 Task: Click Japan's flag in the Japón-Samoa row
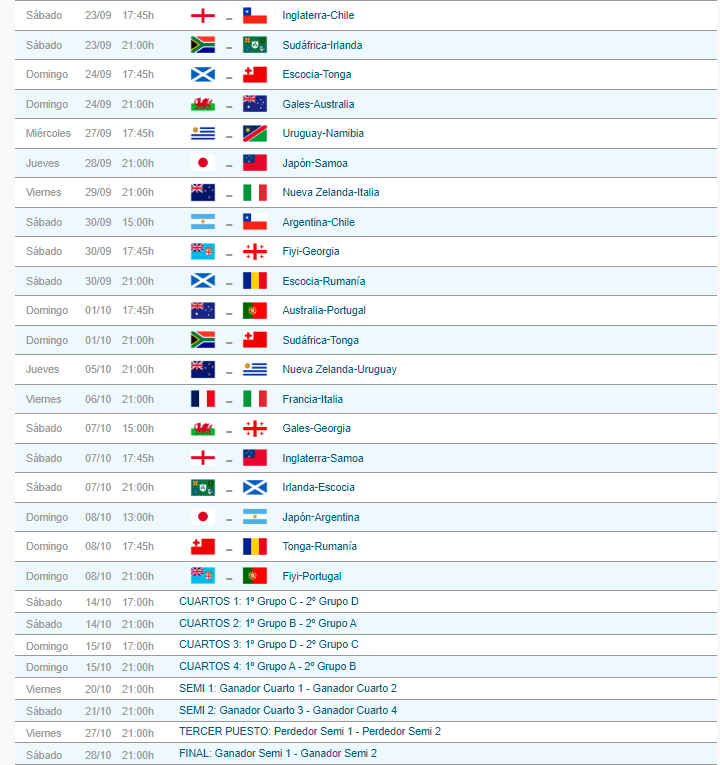tap(203, 163)
